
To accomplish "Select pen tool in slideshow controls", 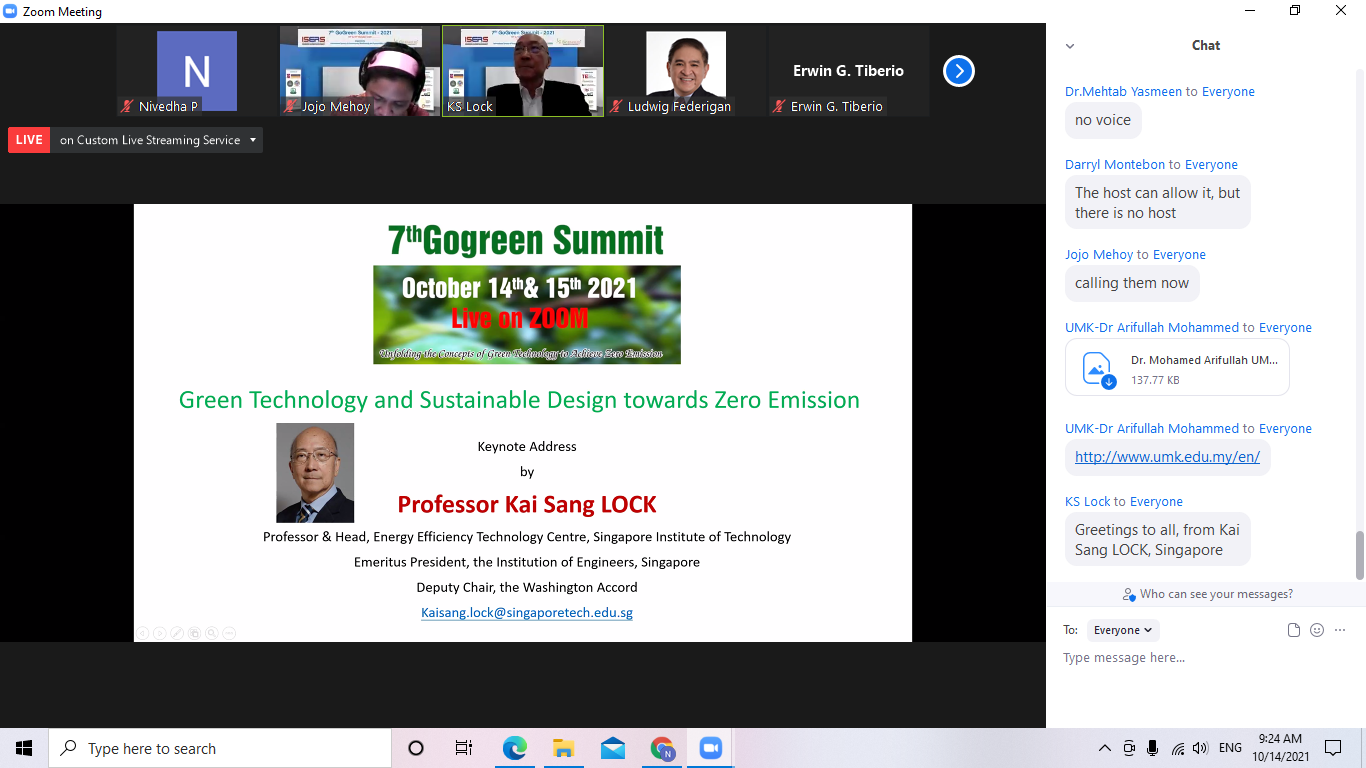I will (177, 632).
